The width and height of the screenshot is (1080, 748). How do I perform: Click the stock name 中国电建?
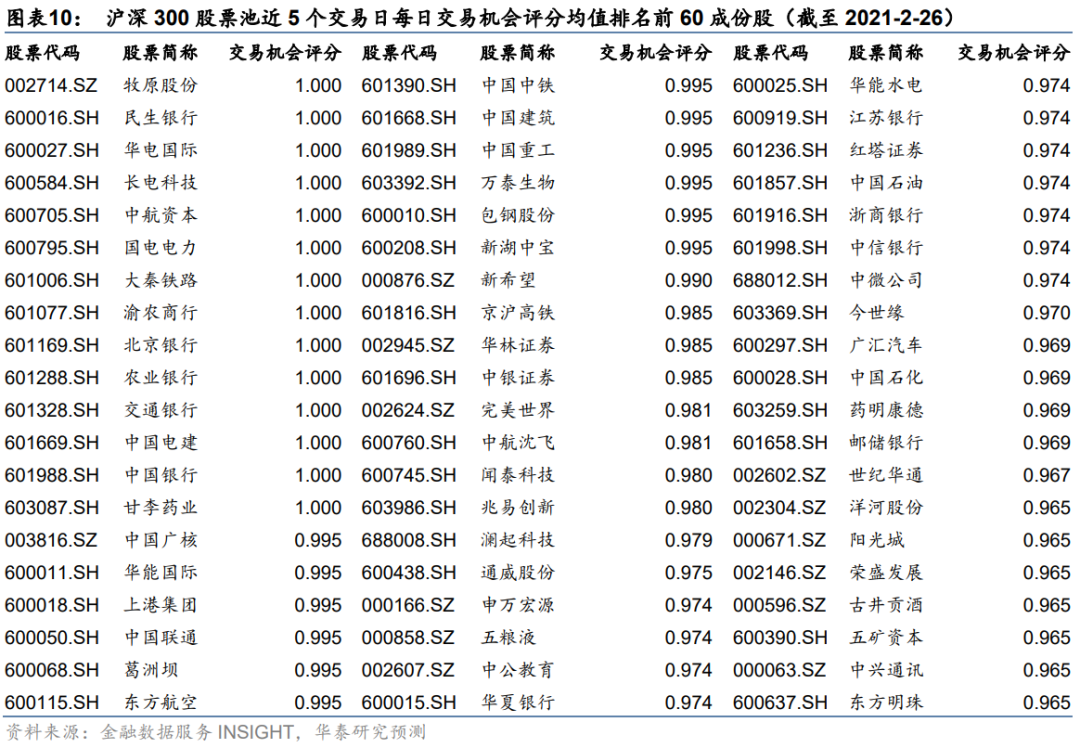click(160, 442)
